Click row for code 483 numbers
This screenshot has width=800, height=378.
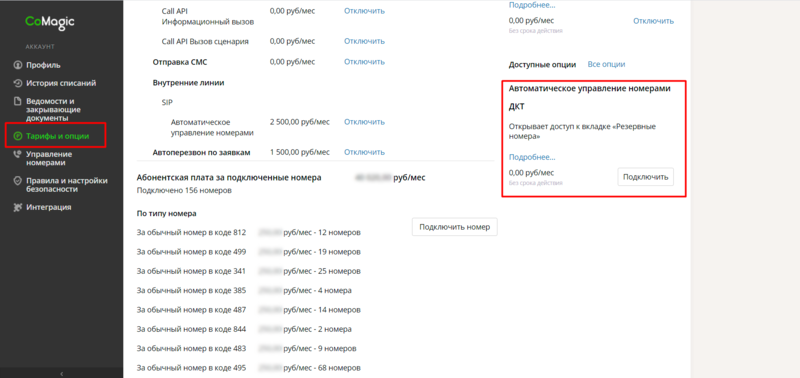pos(247,348)
